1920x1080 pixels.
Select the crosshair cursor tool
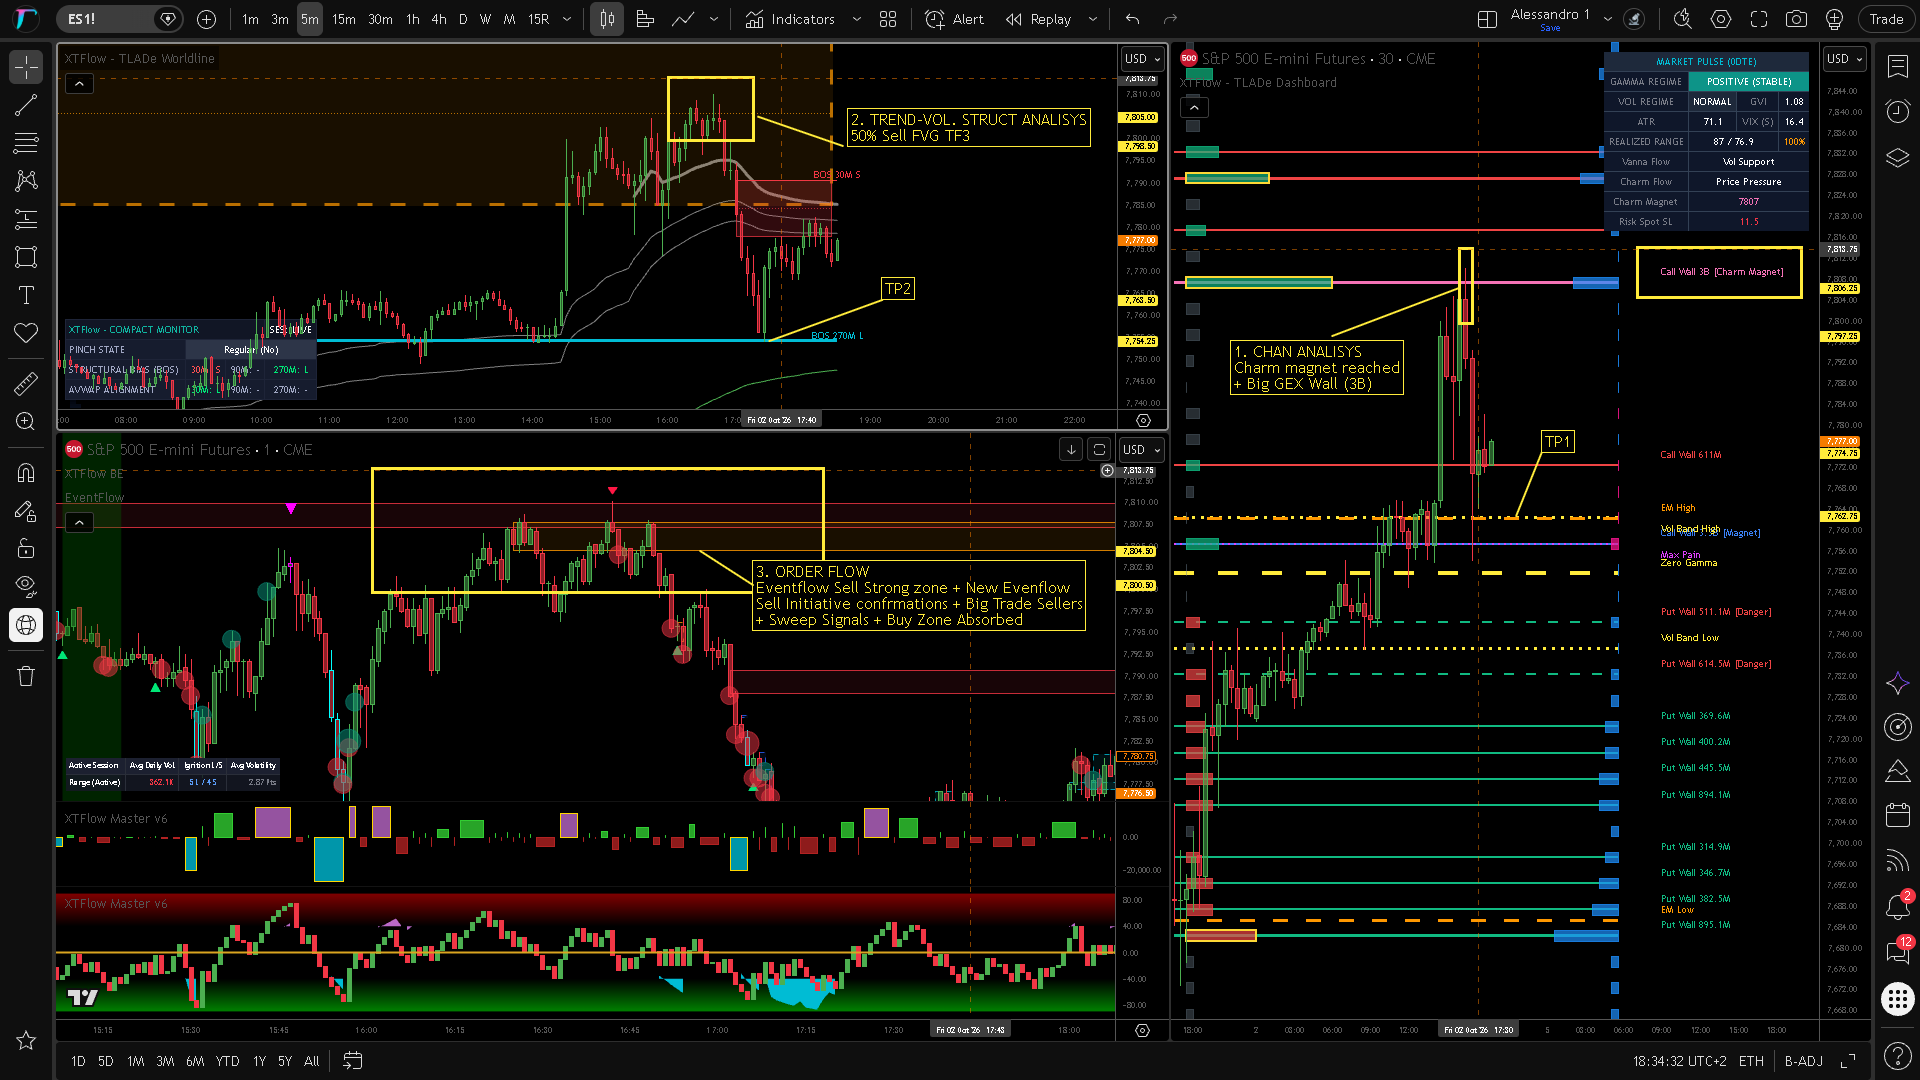(x=26, y=67)
